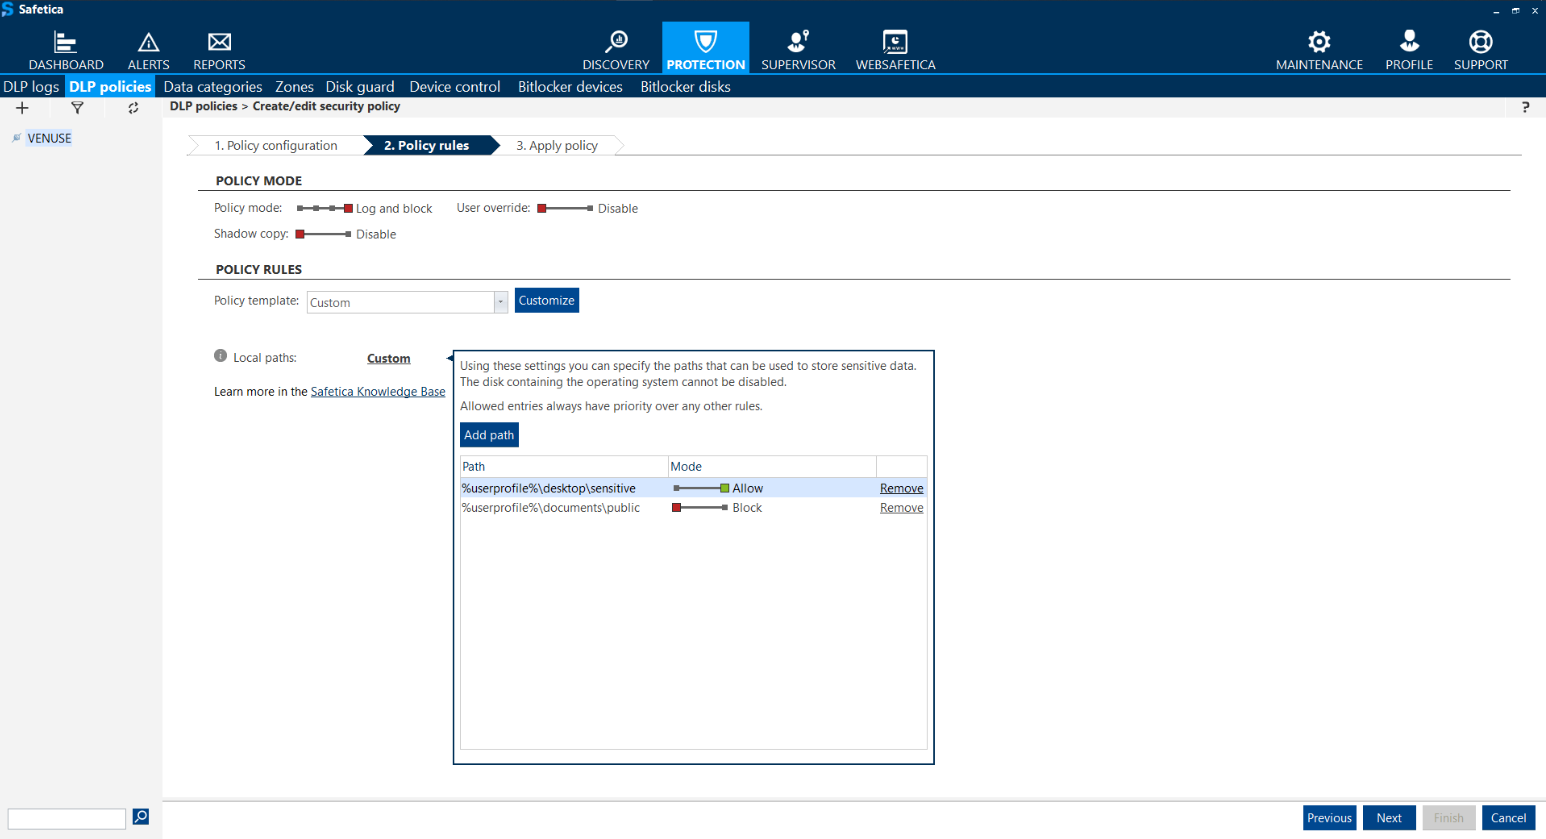Open the Dashboard section

(x=66, y=50)
